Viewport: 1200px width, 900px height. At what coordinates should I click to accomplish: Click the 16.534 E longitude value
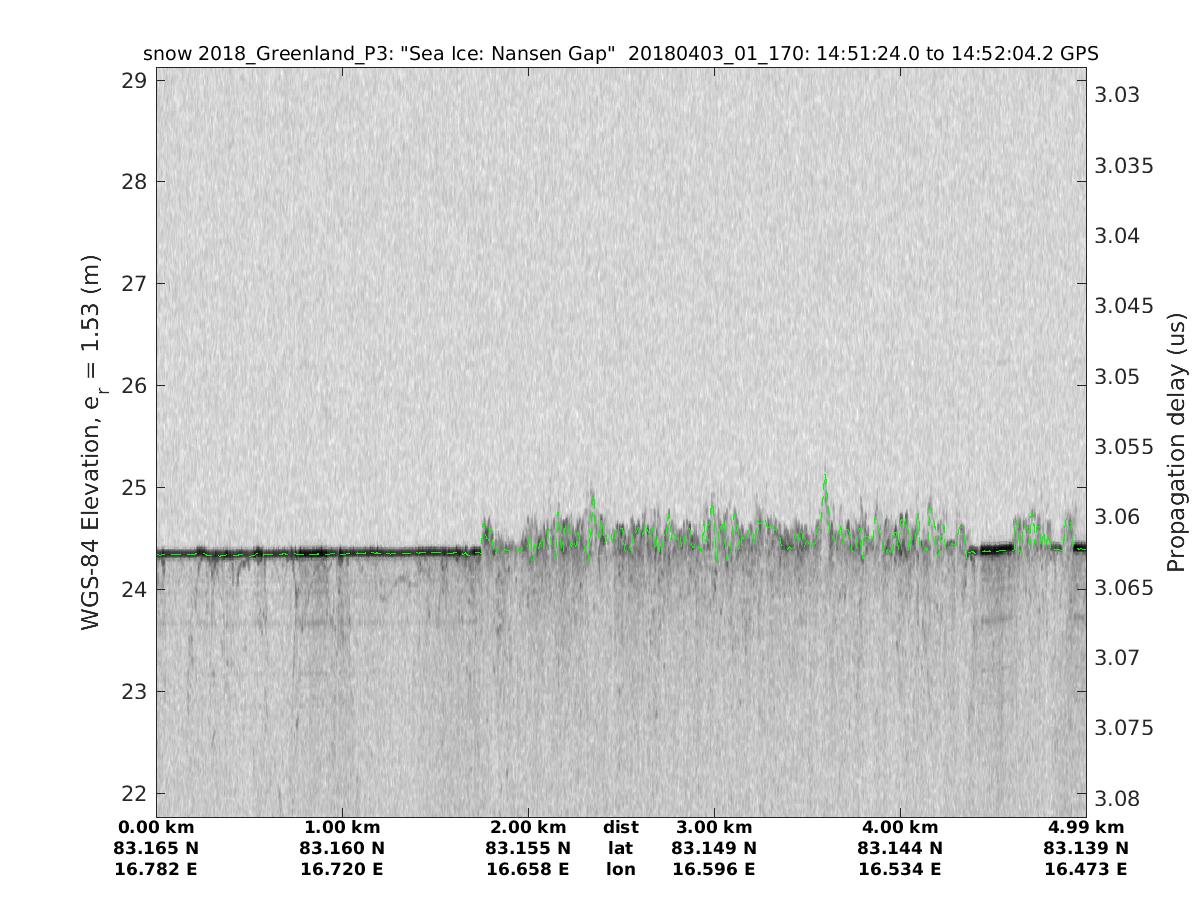pyautogui.click(x=899, y=869)
